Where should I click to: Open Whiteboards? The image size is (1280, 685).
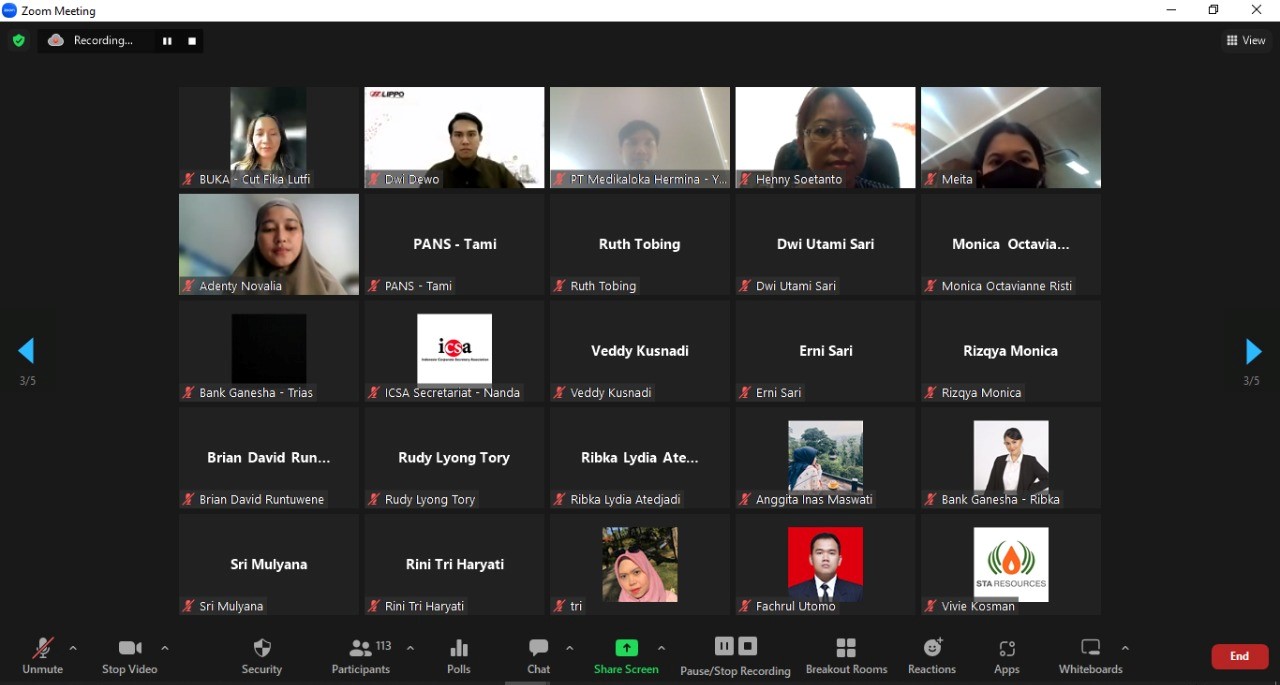pyautogui.click(x=1090, y=655)
